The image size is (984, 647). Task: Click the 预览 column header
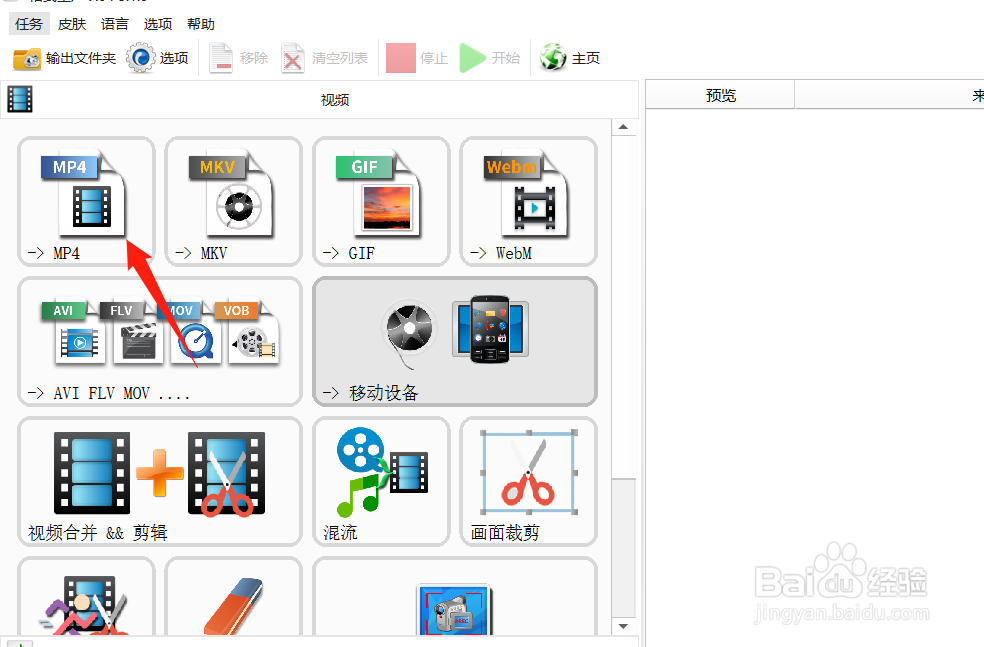tap(720, 95)
